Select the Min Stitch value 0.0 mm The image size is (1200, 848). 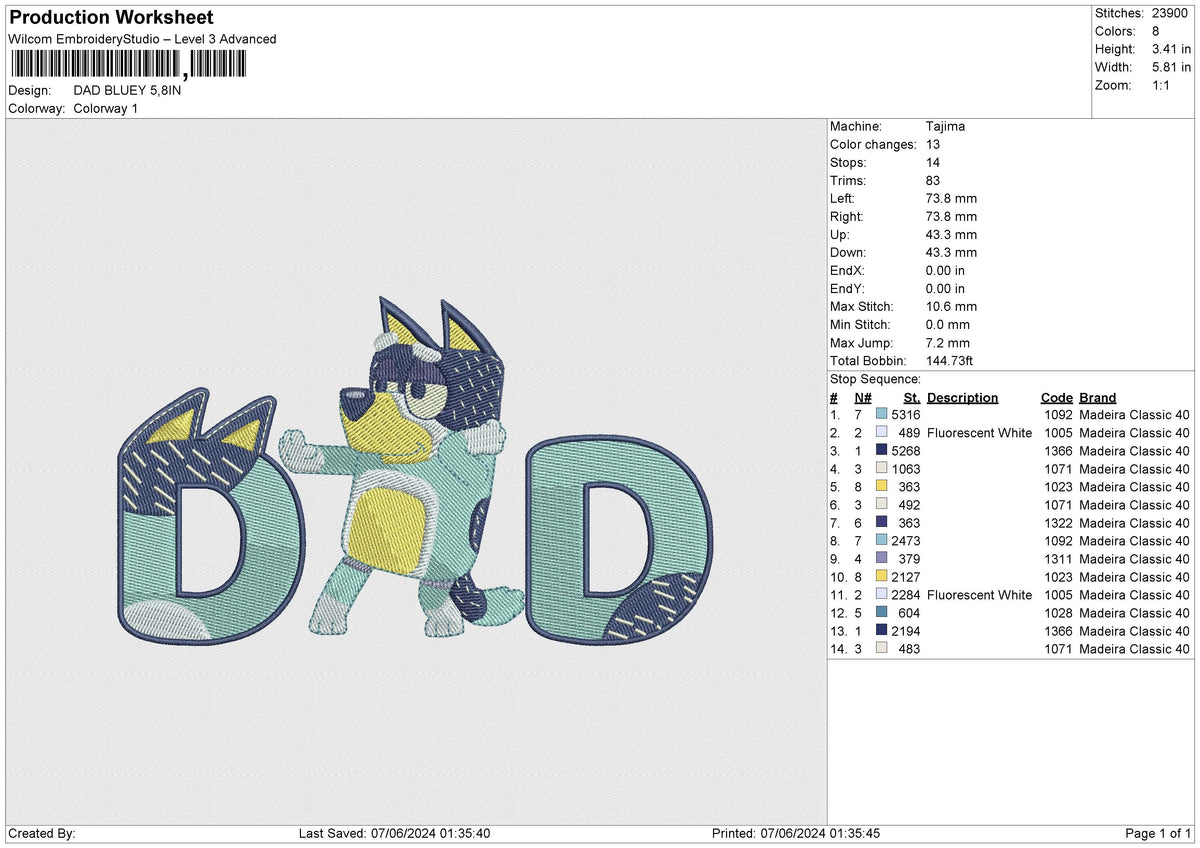[x=948, y=325]
